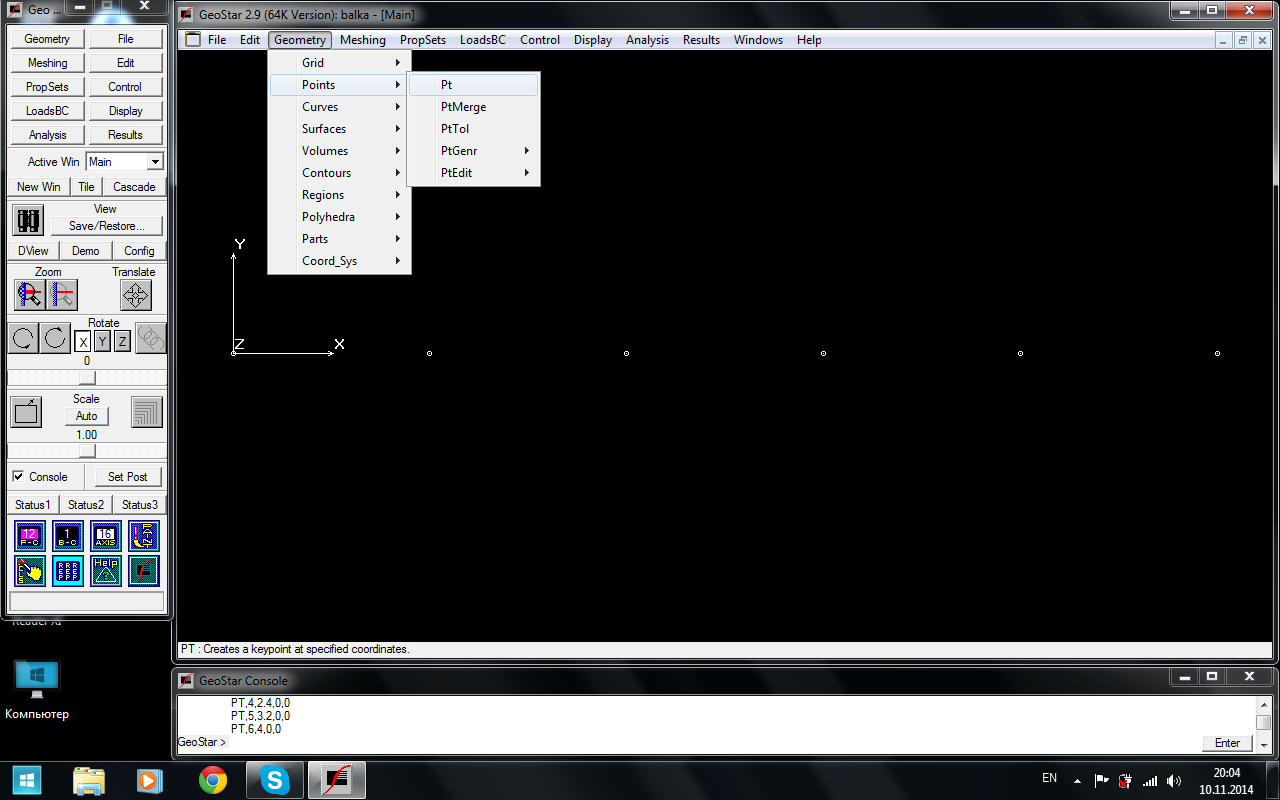Screen dimensions: 1280x800
Task: Open Windows Explorer from taskbar
Action: click(89, 780)
